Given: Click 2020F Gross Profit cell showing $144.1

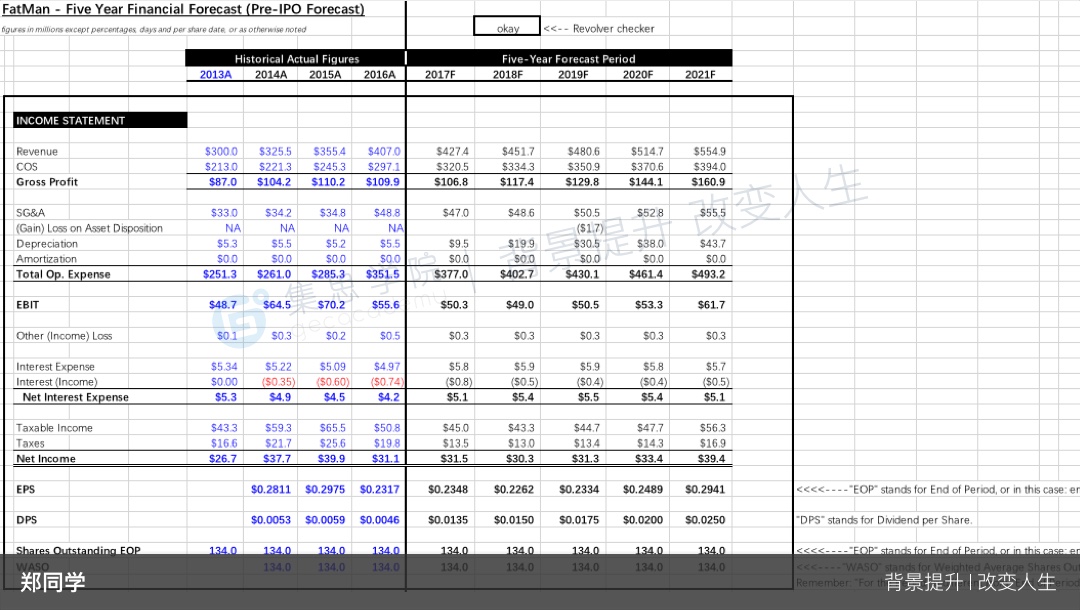Looking at the screenshot, I should [645, 182].
